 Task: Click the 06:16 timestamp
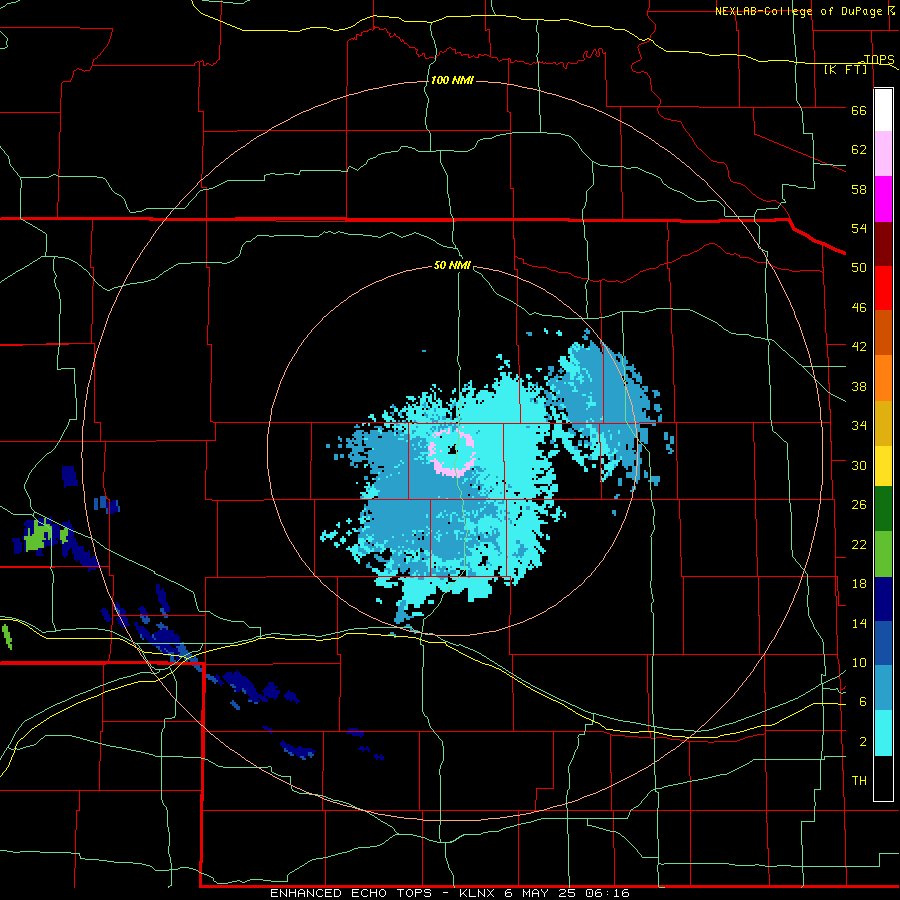pyautogui.click(x=607, y=893)
